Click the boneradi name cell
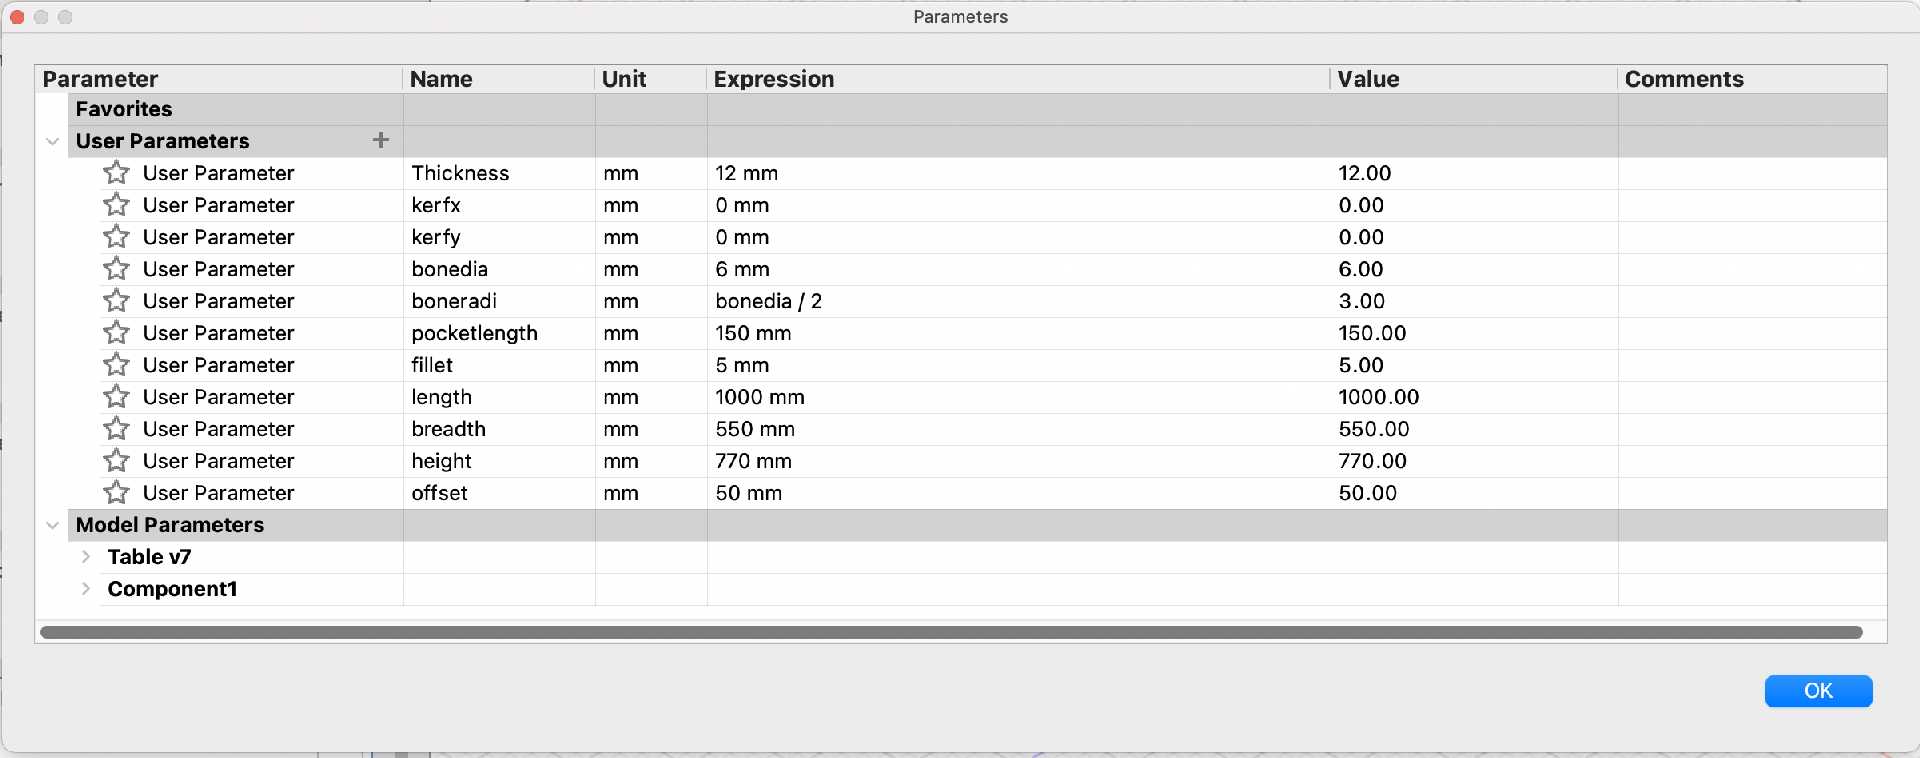 click(x=499, y=301)
